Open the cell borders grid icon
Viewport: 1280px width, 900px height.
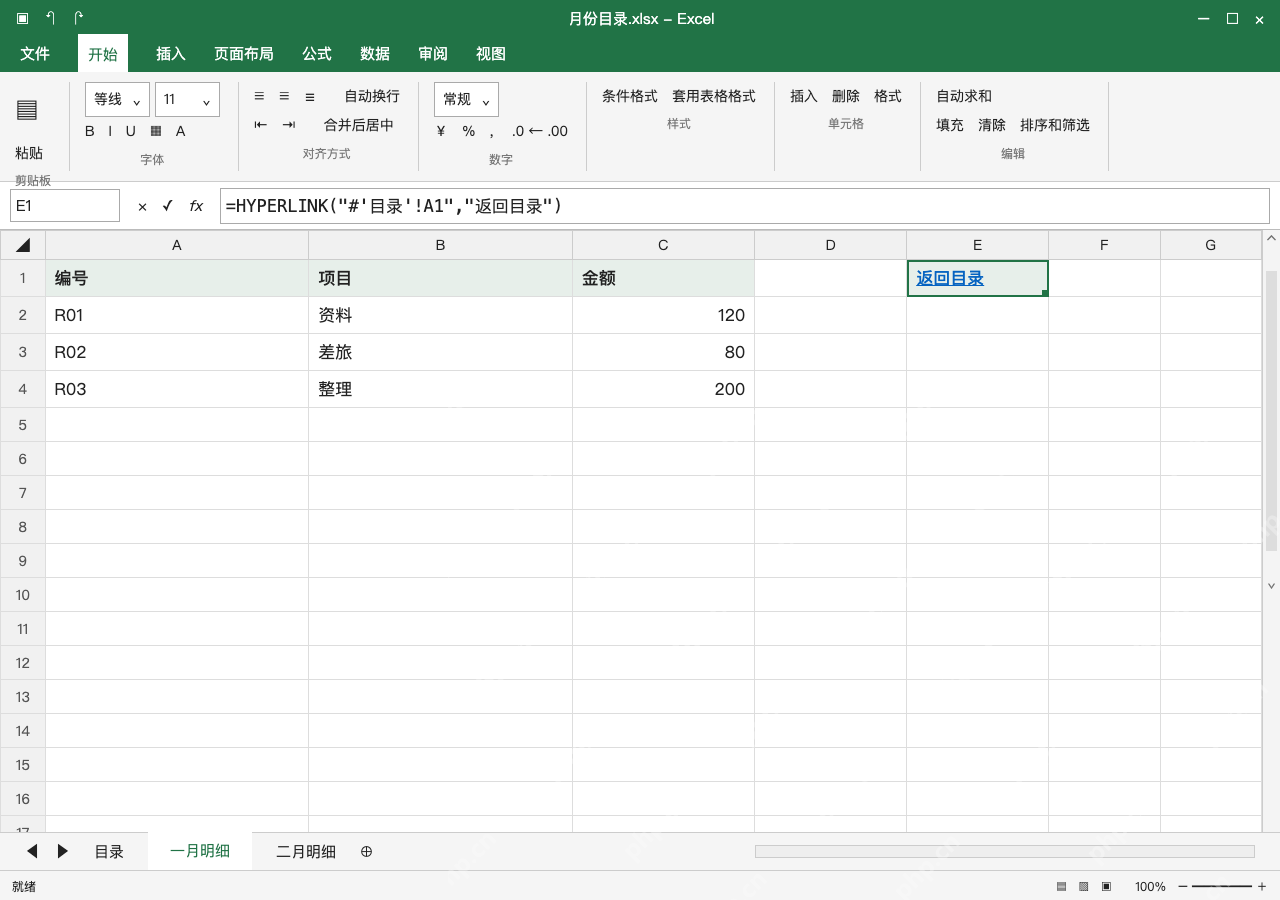point(156,131)
